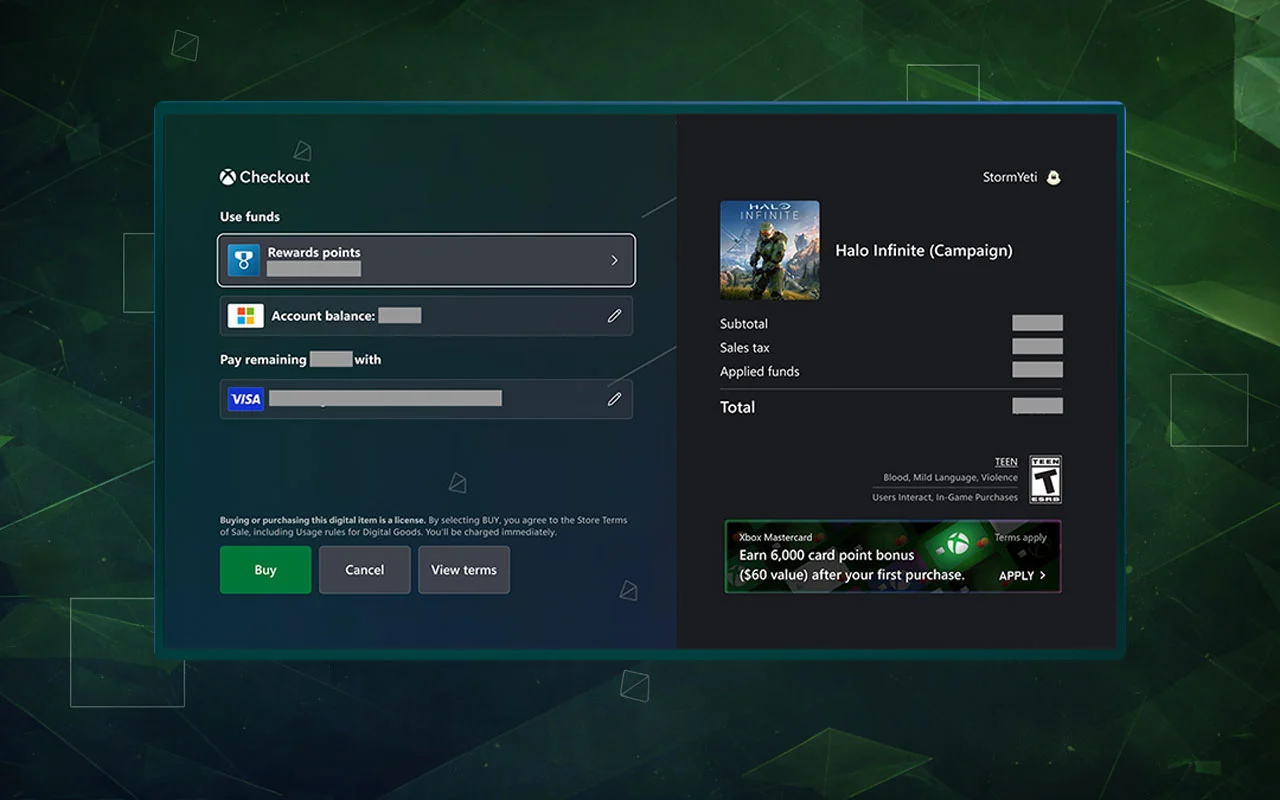
Task: Click the Halo Infinite (Campaign) title
Action: tap(924, 251)
